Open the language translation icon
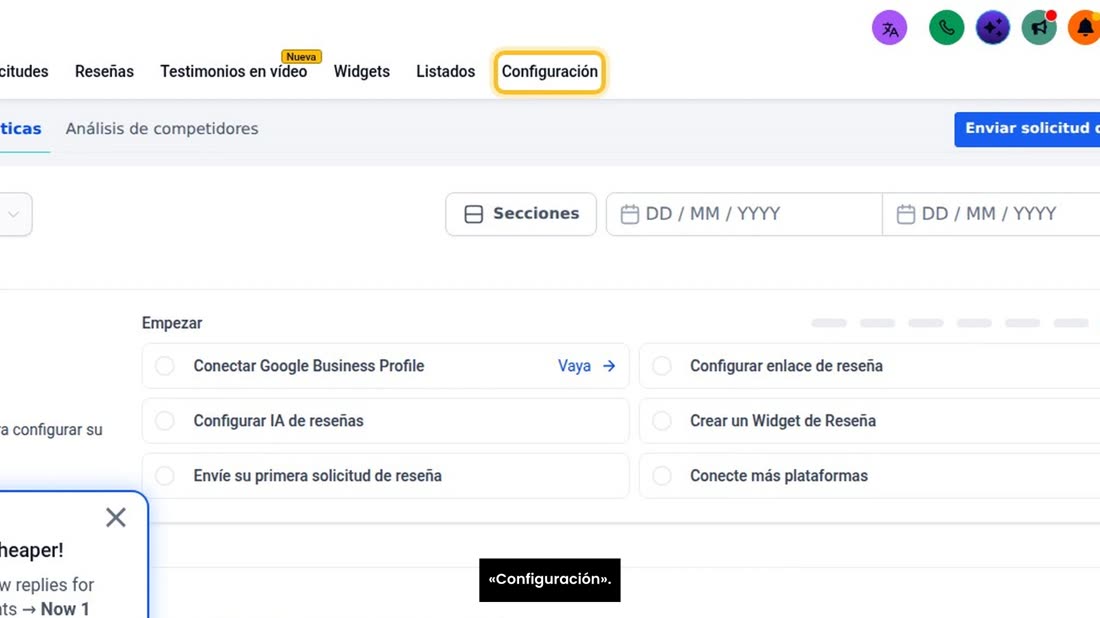Screen dimensions: 1100x618 click(x=890, y=28)
